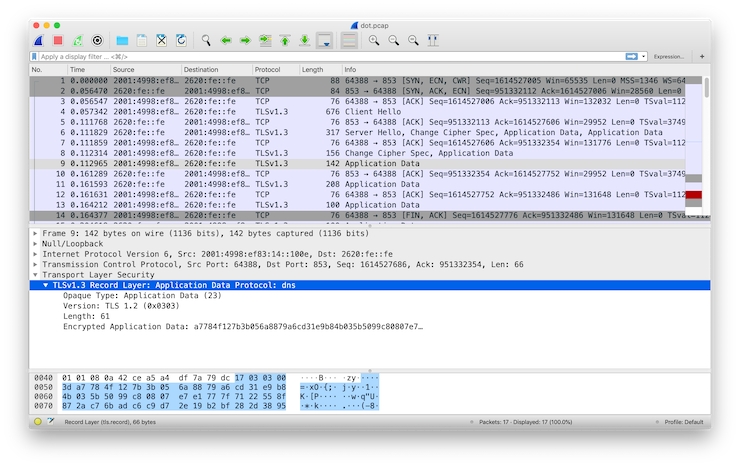Image resolution: width=740 pixels, height=467 pixels.
Task: Open display filter history dropdown
Action: pyautogui.click(x=643, y=57)
